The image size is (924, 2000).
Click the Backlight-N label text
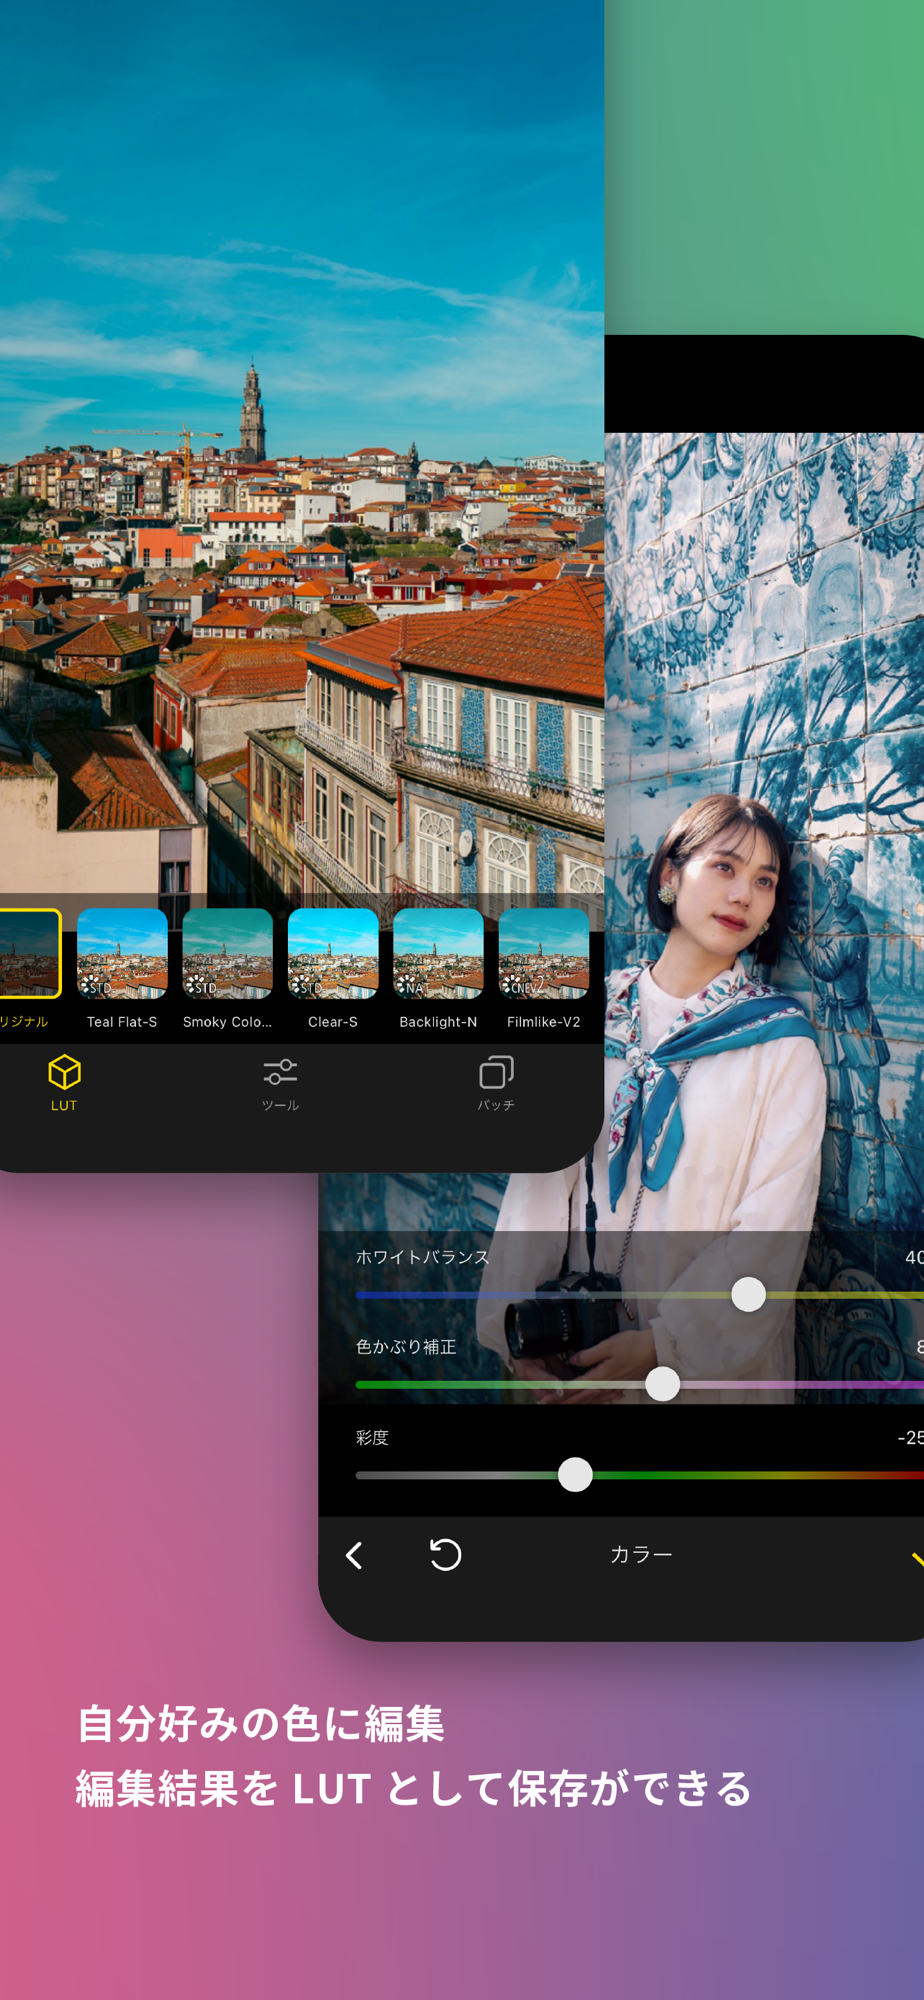pos(438,1022)
